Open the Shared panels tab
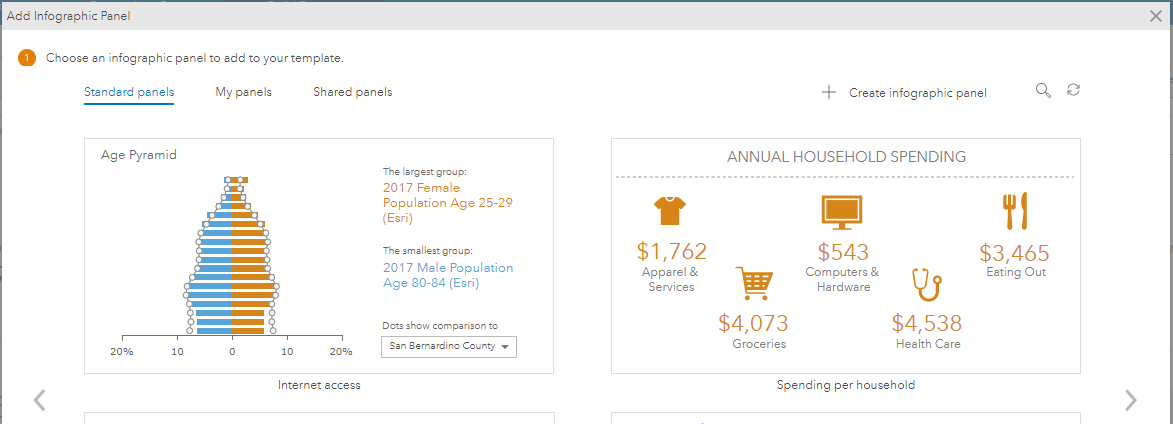The image size is (1173, 424). (352, 92)
